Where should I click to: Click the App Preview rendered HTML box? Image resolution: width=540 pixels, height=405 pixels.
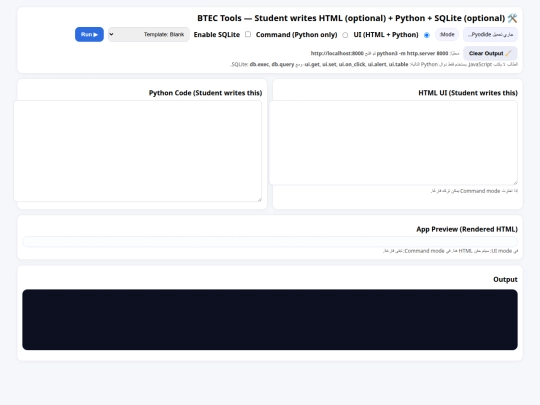point(270,241)
